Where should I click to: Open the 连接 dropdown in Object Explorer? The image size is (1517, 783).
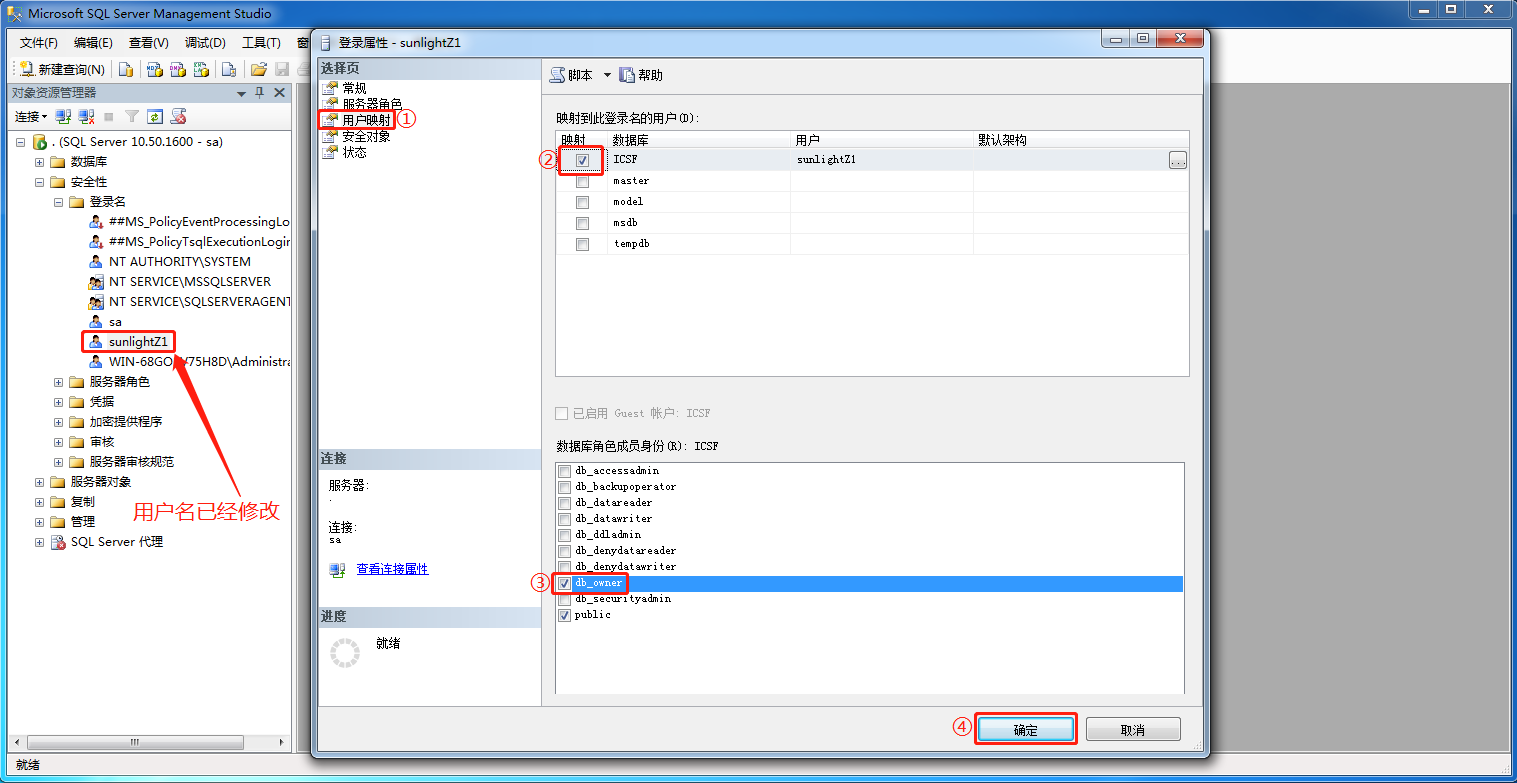[x=31, y=117]
